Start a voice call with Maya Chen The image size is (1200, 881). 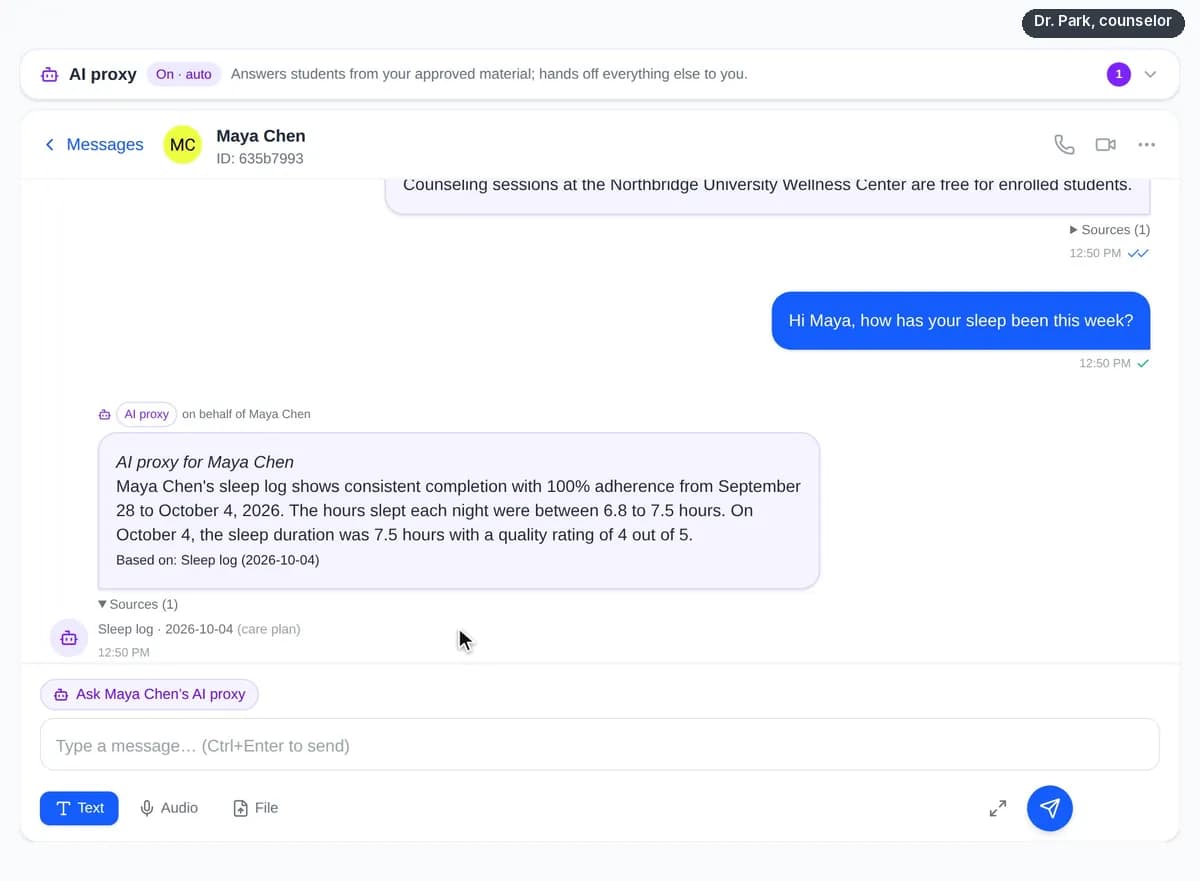coord(1064,145)
